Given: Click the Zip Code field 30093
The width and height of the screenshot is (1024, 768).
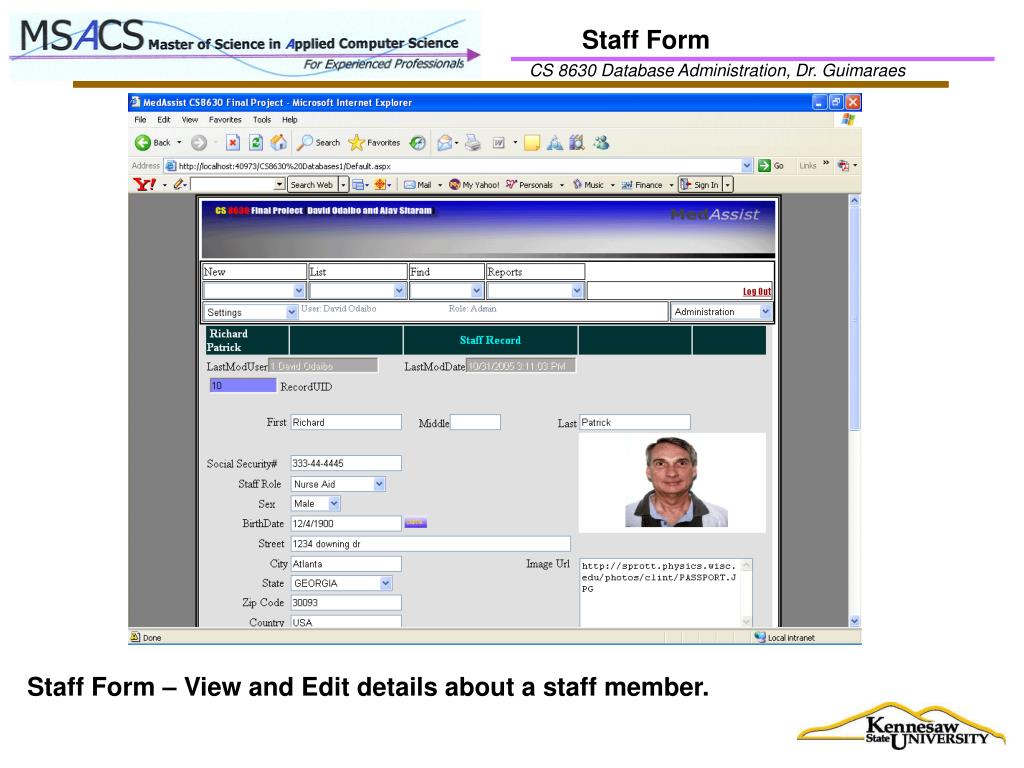Looking at the screenshot, I should pos(346,603).
